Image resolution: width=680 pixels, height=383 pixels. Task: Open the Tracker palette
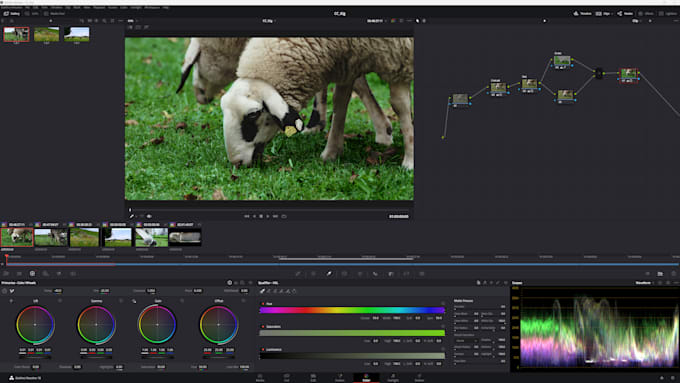360,274
